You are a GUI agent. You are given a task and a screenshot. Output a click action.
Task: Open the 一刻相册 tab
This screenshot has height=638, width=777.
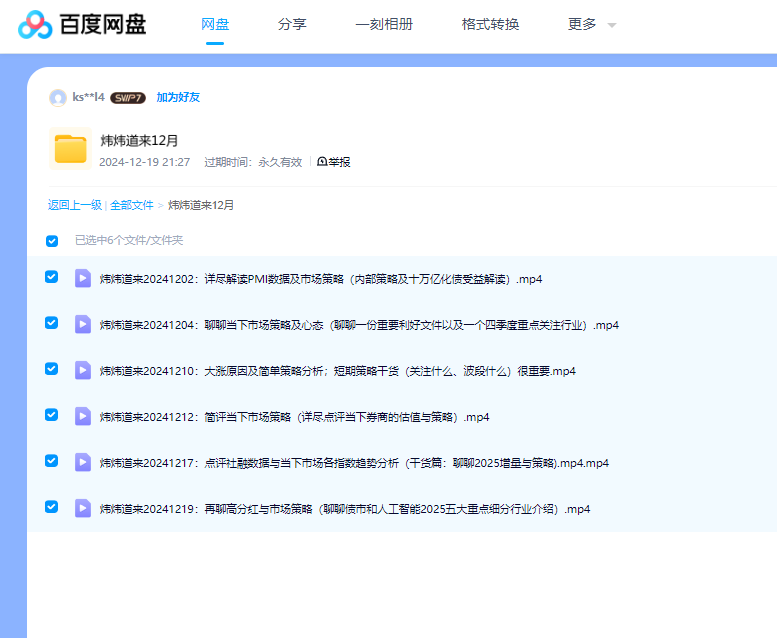384,24
